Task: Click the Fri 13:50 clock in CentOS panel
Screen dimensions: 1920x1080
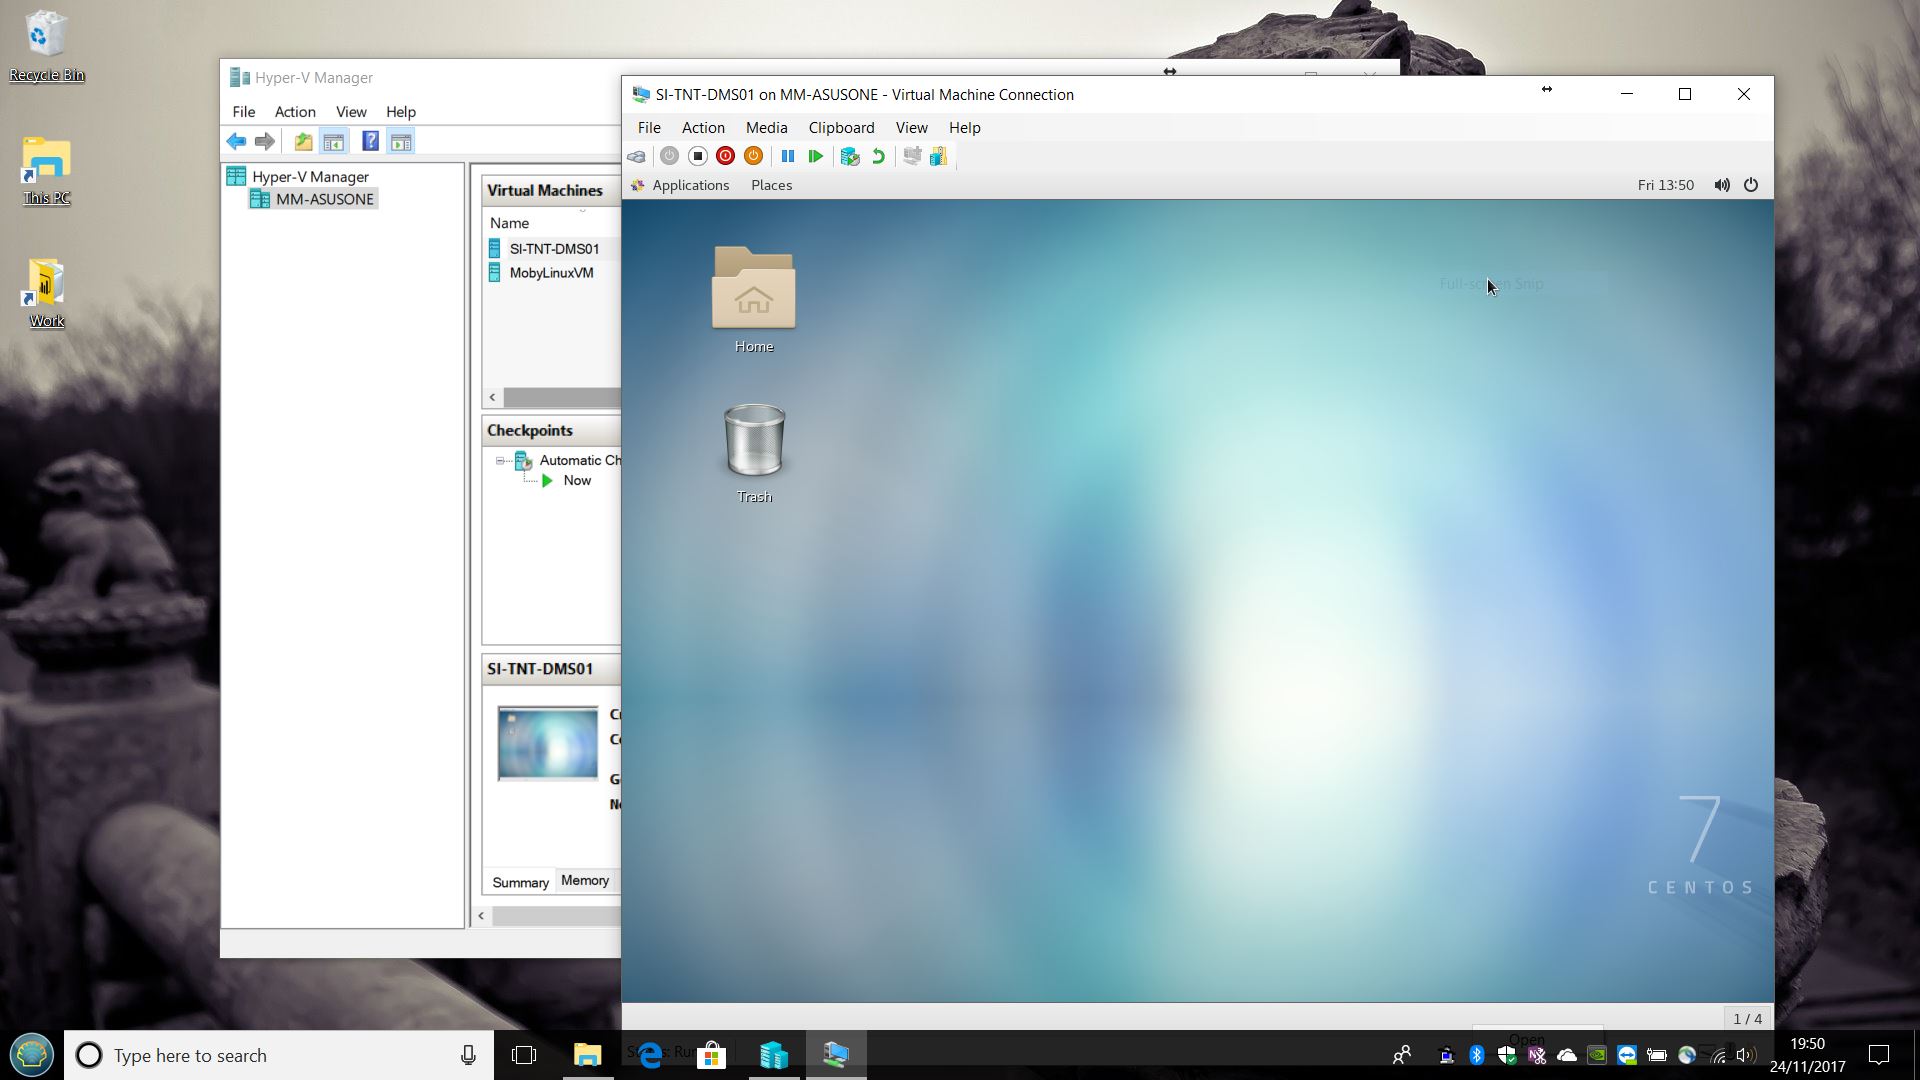Action: [x=1666, y=185]
